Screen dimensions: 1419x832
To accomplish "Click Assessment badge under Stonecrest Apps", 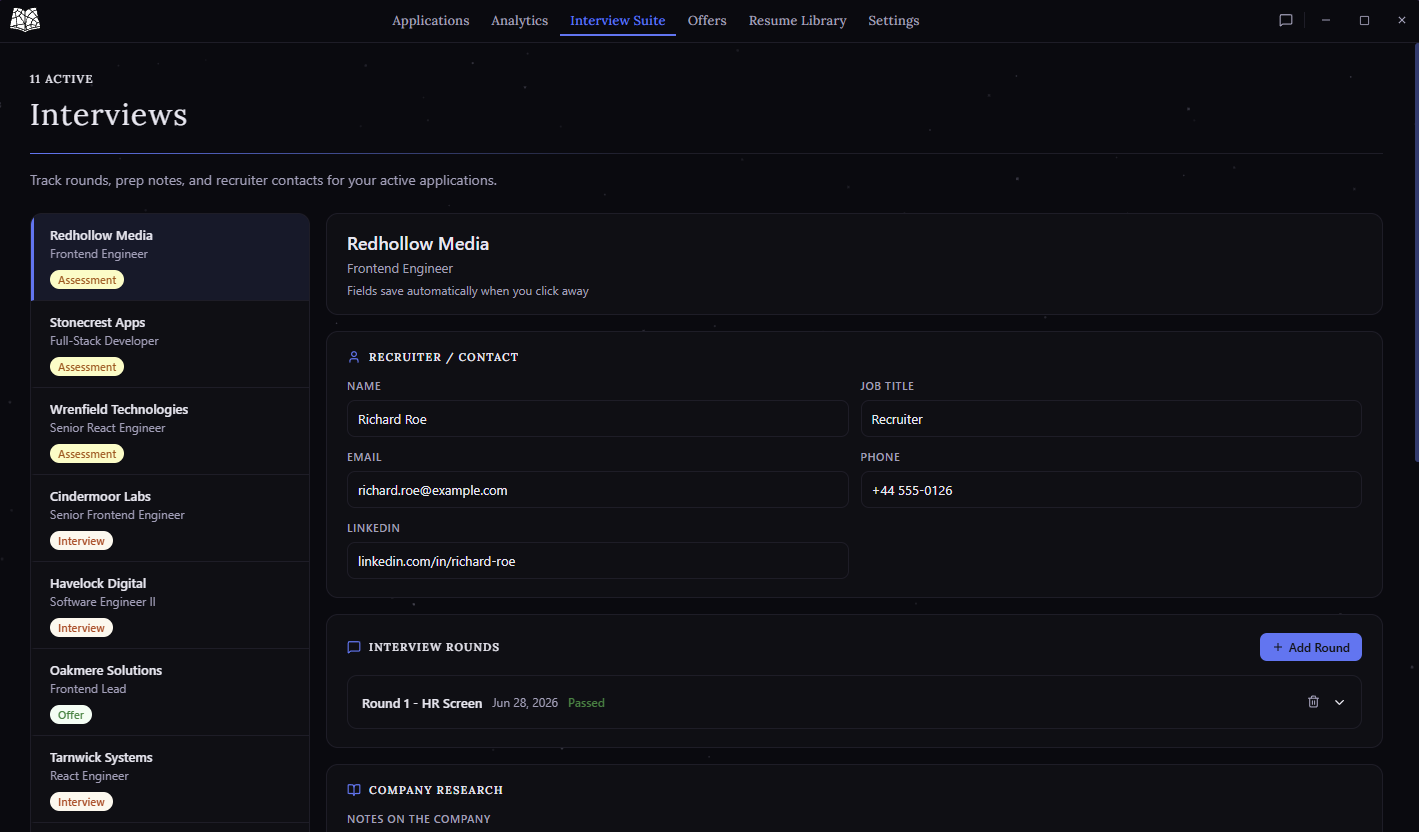I will coord(87,367).
